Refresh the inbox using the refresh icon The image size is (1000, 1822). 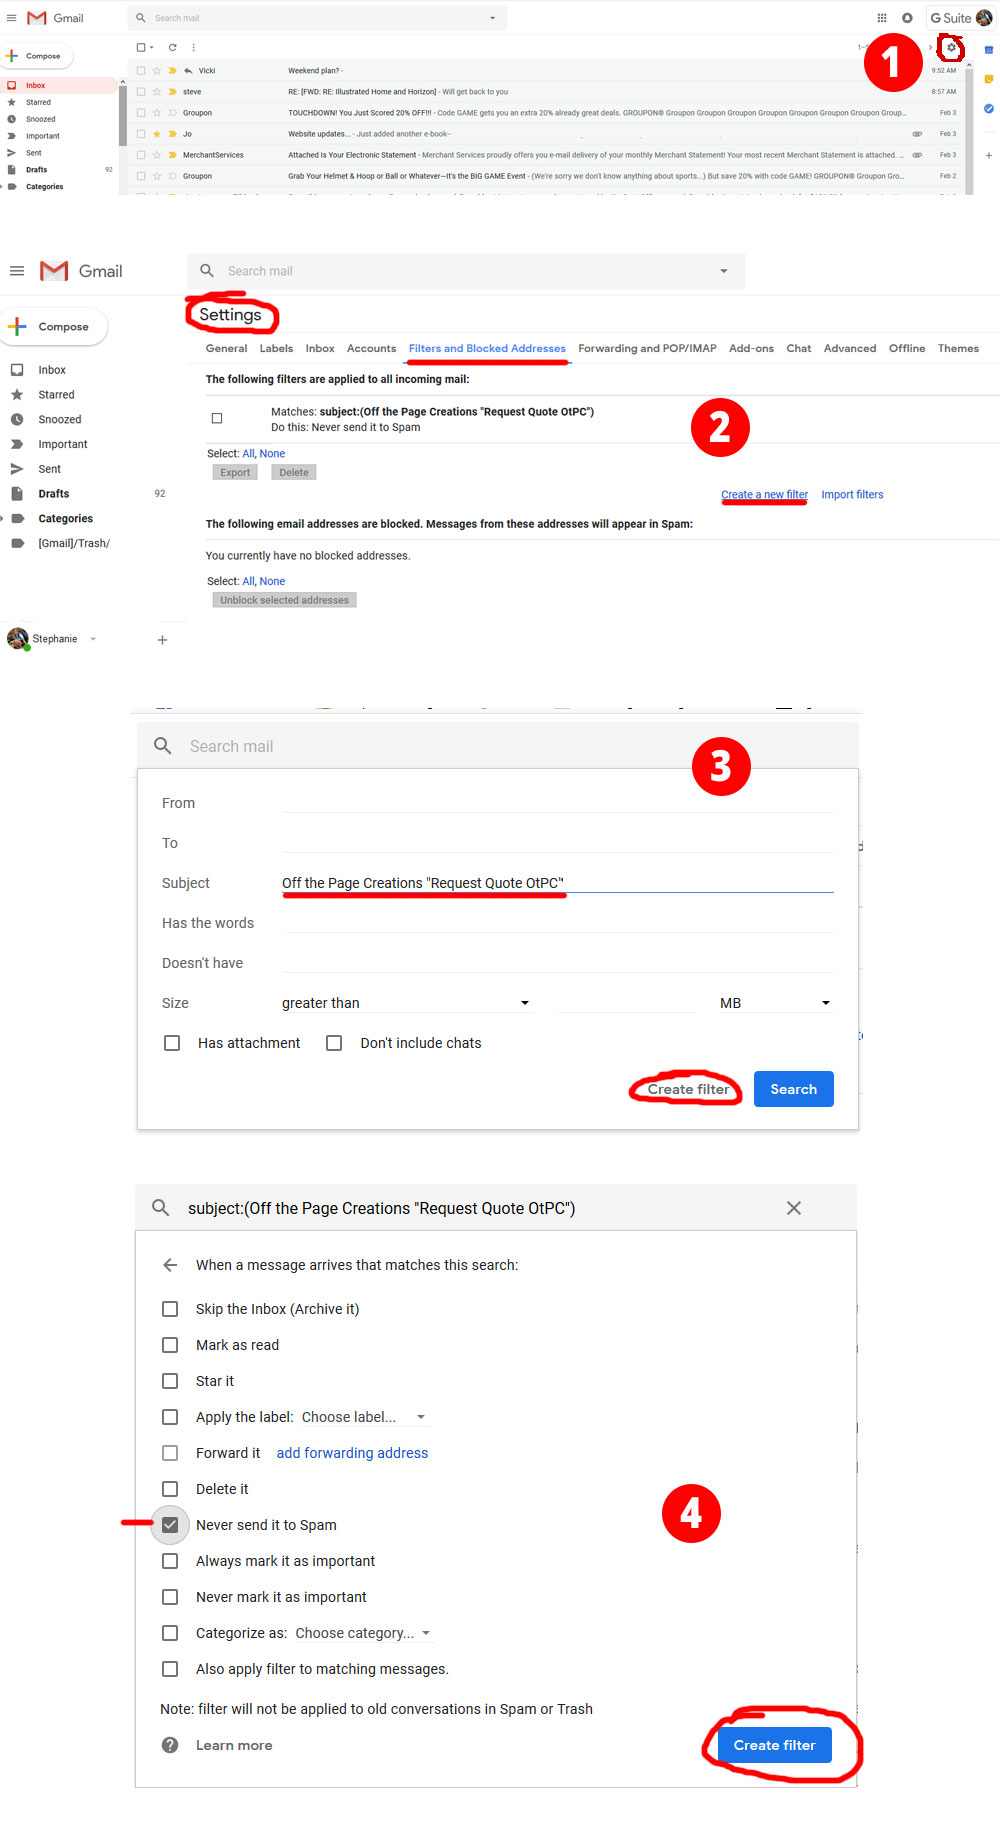pos(172,47)
